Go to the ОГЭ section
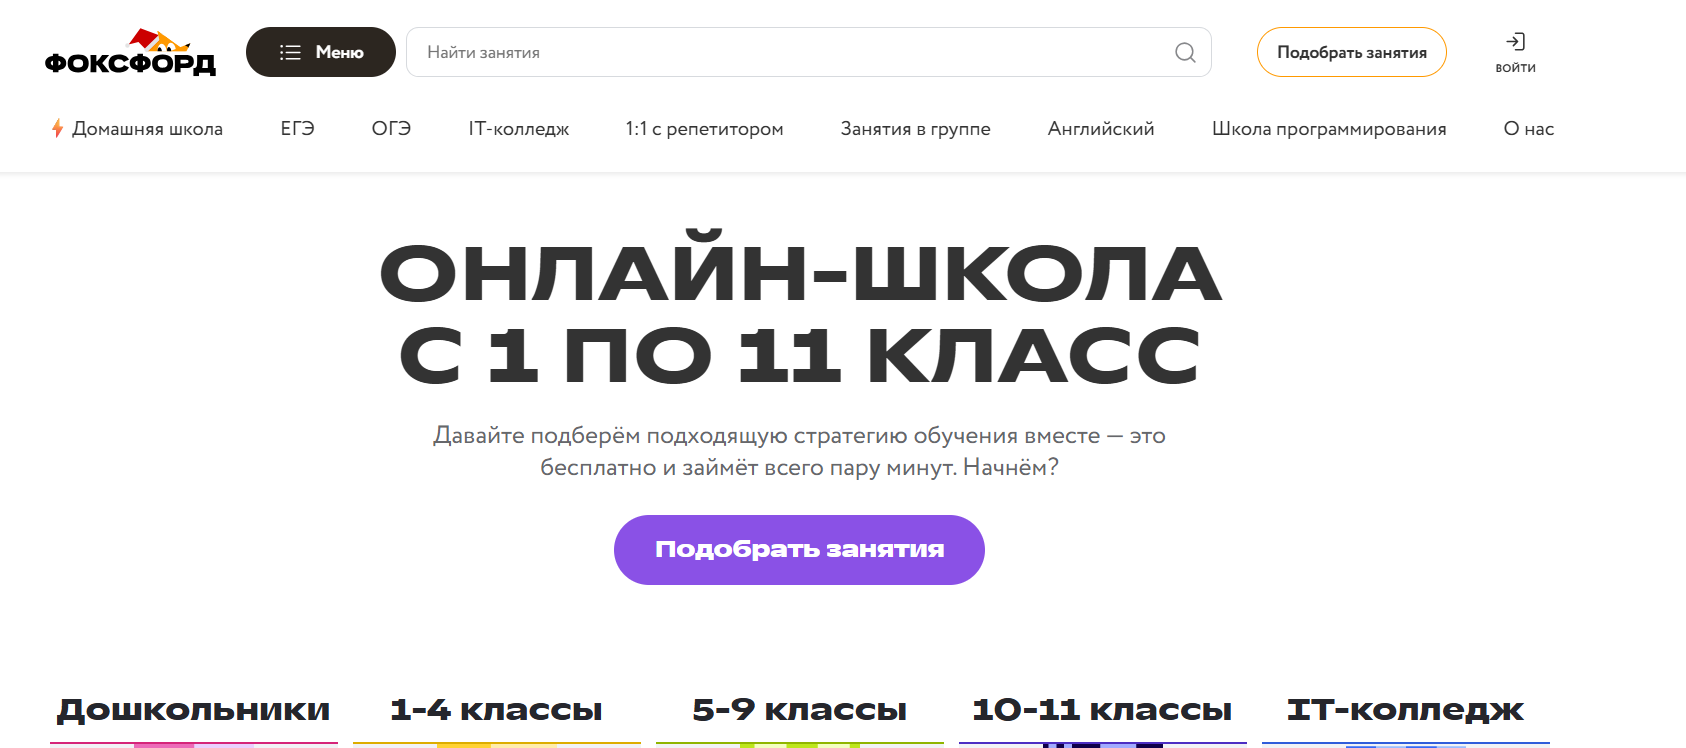The height and width of the screenshot is (748, 1686). [391, 129]
